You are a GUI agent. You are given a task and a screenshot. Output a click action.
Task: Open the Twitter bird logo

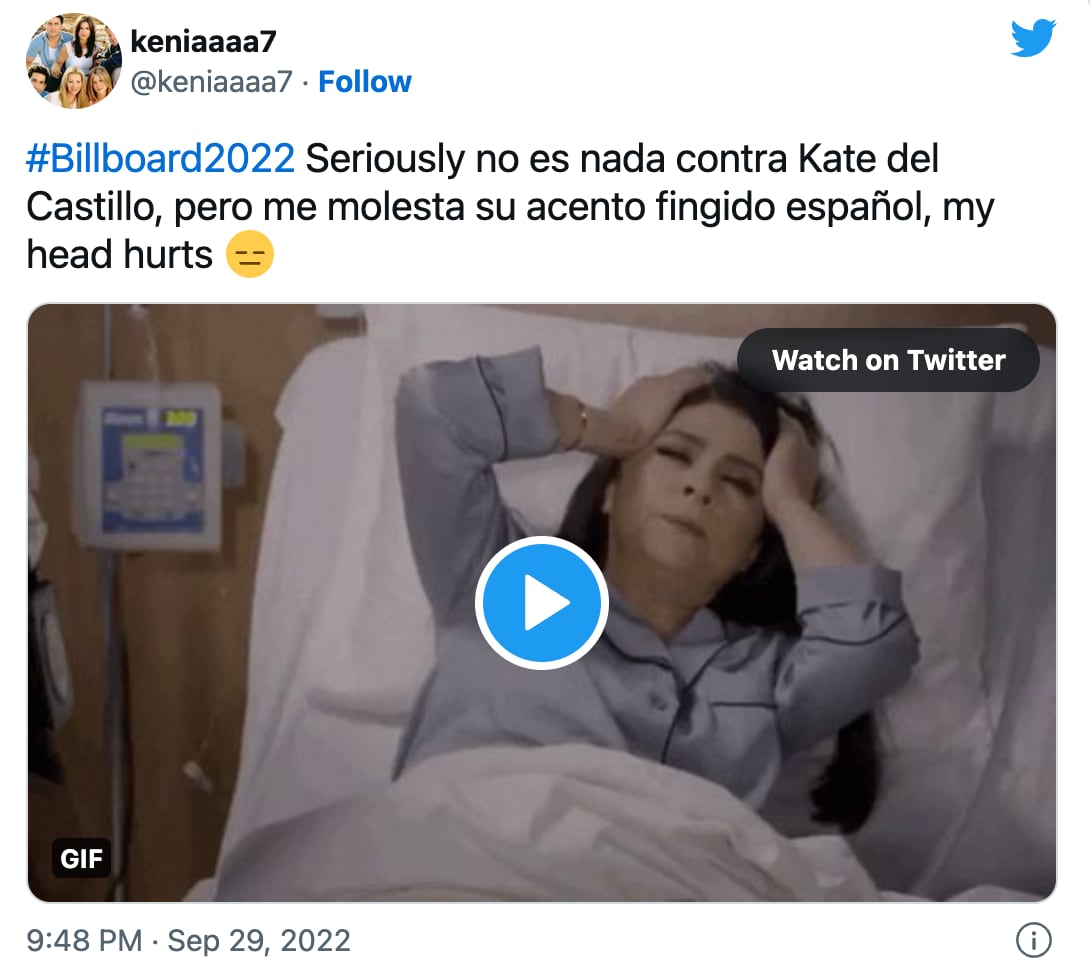point(1033,40)
